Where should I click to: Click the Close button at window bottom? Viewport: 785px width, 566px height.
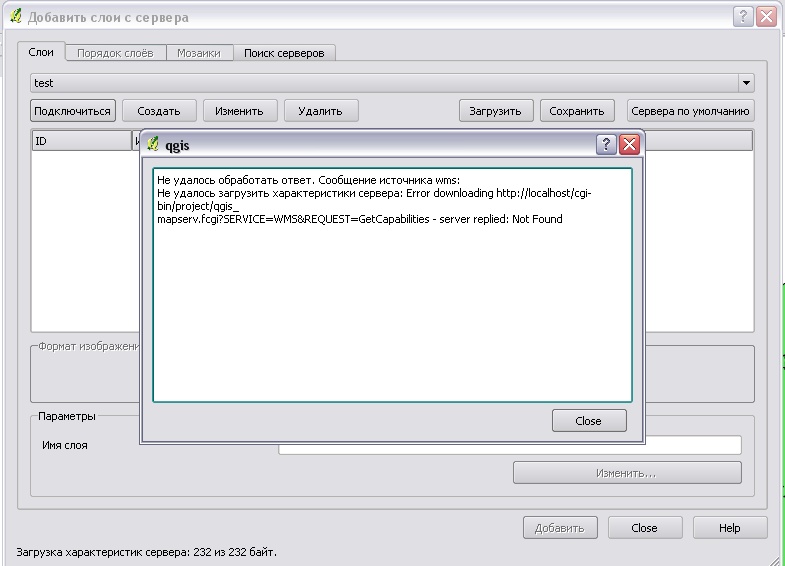(x=645, y=528)
